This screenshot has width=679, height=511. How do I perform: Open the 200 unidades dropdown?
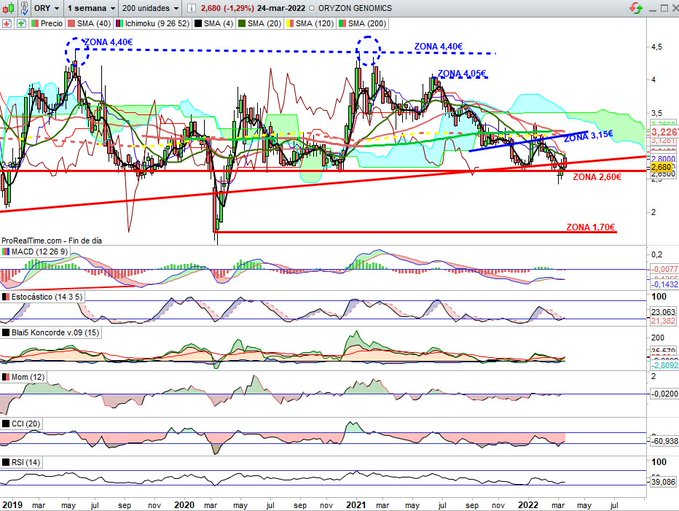click(150, 8)
